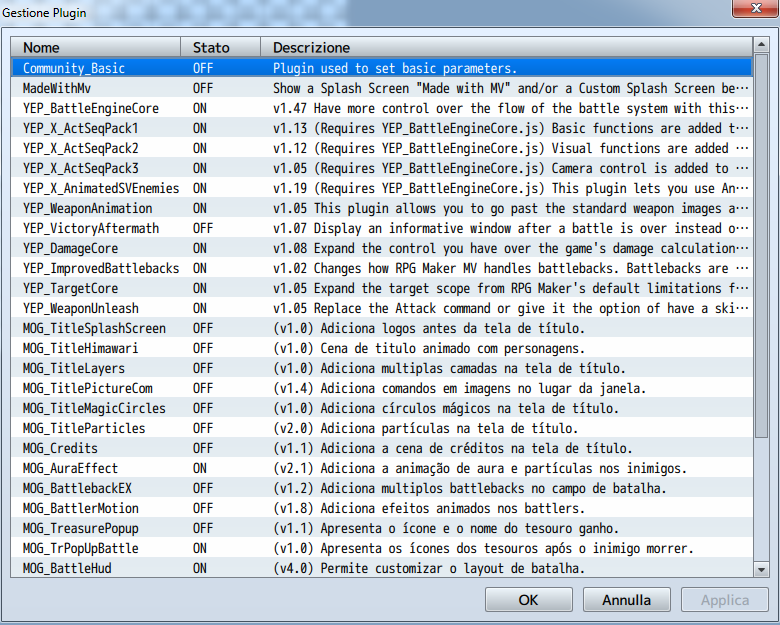Select the Community_Basic plugin row
The height and width of the screenshot is (625, 780).
point(382,68)
